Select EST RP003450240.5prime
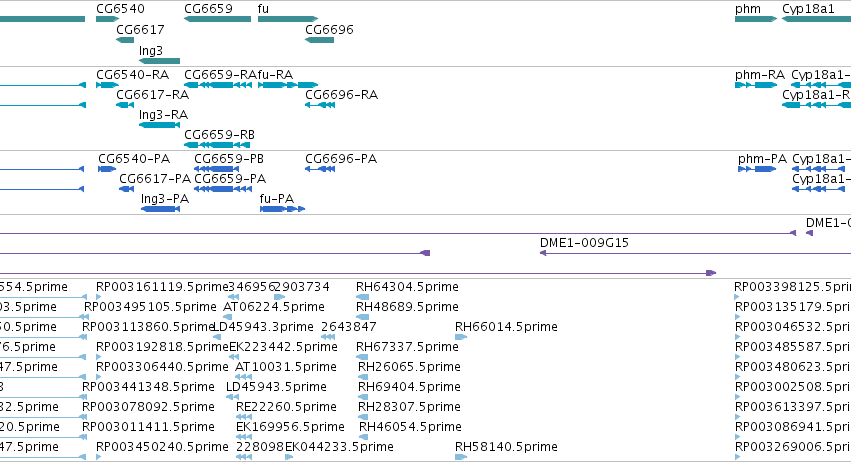 pyautogui.click(x=162, y=447)
